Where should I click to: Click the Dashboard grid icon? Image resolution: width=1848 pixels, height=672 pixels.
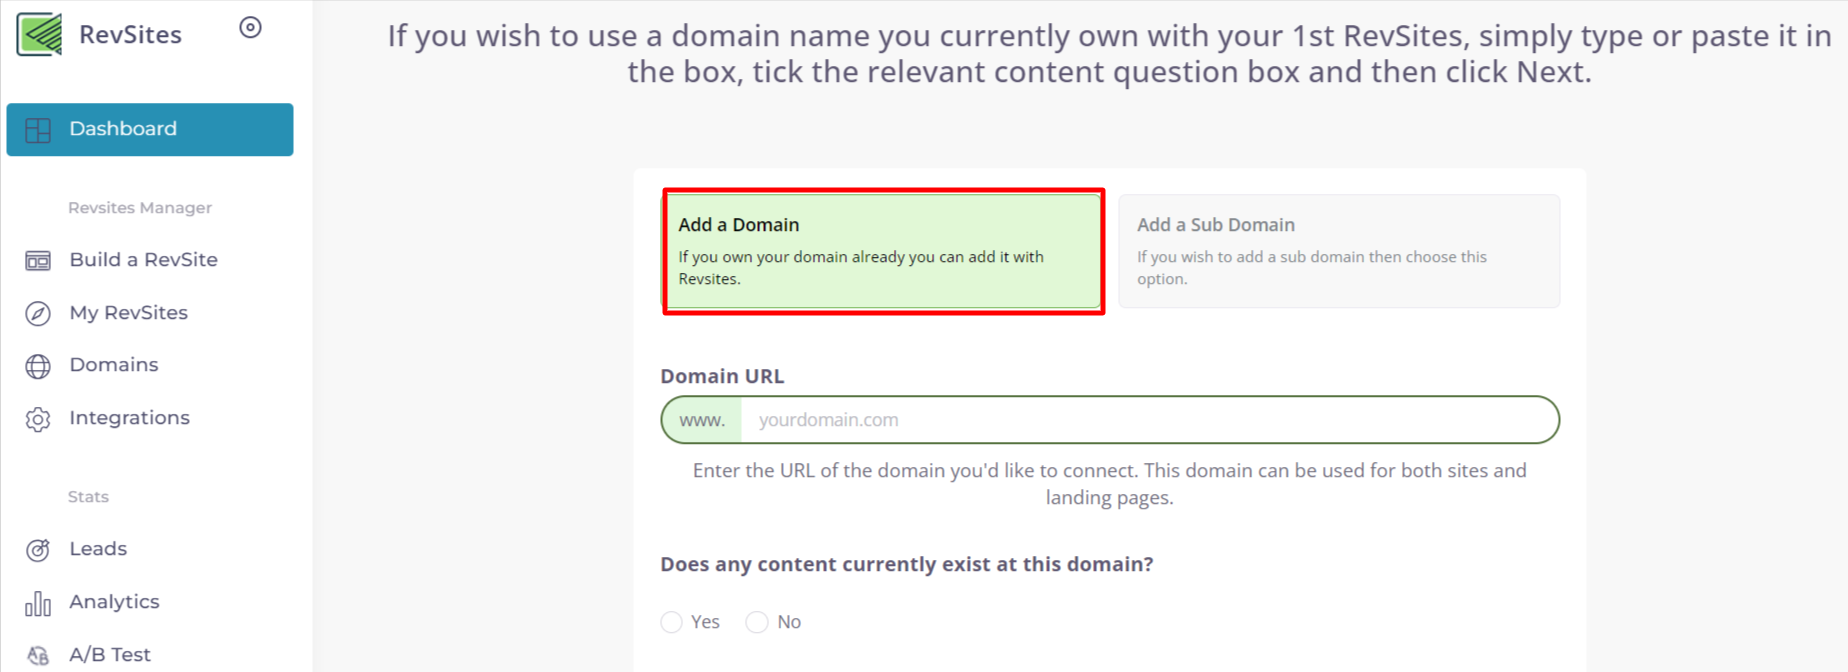[38, 130]
